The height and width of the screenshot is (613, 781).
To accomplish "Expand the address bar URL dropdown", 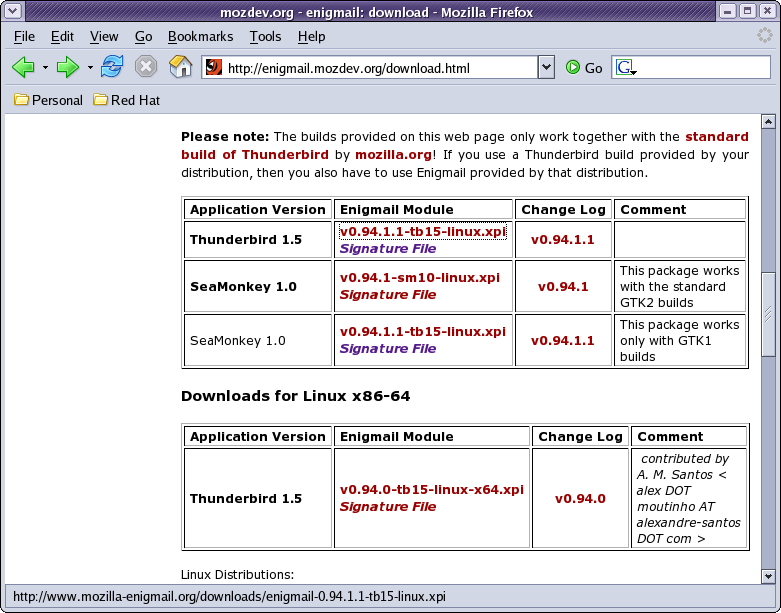I will (546, 67).
